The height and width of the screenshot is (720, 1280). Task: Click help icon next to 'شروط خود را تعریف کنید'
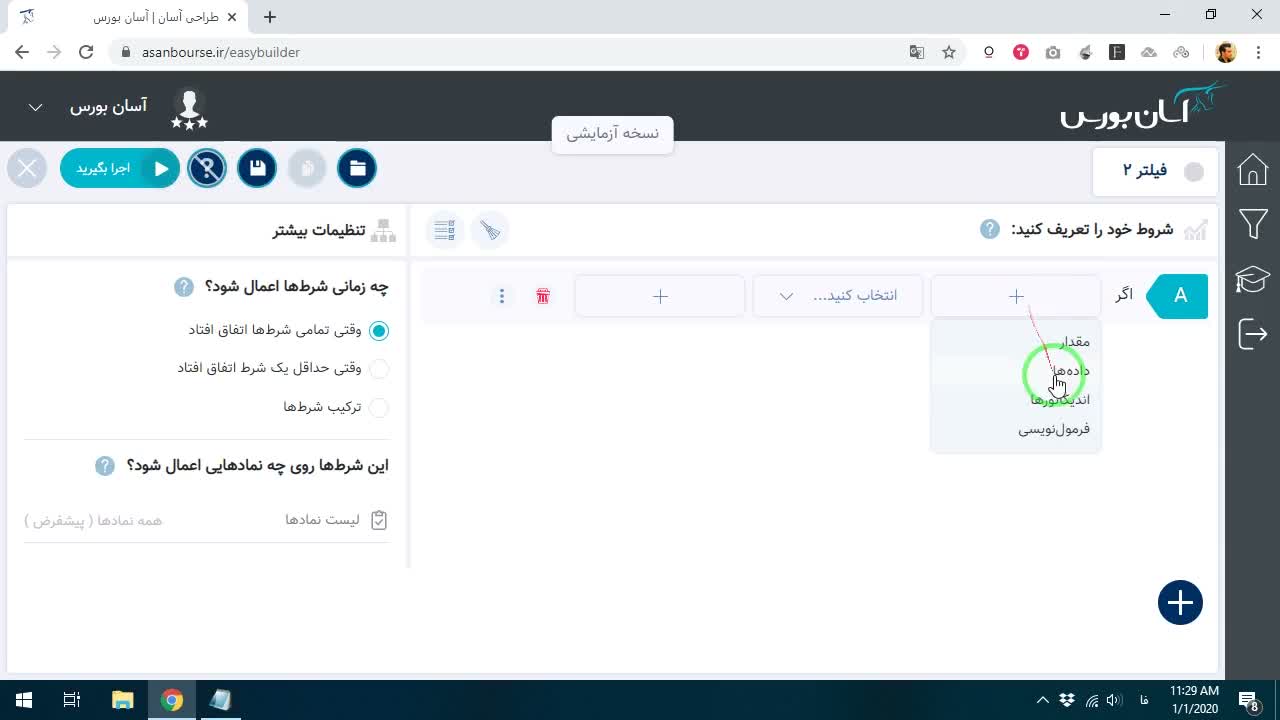[x=989, y=229]
